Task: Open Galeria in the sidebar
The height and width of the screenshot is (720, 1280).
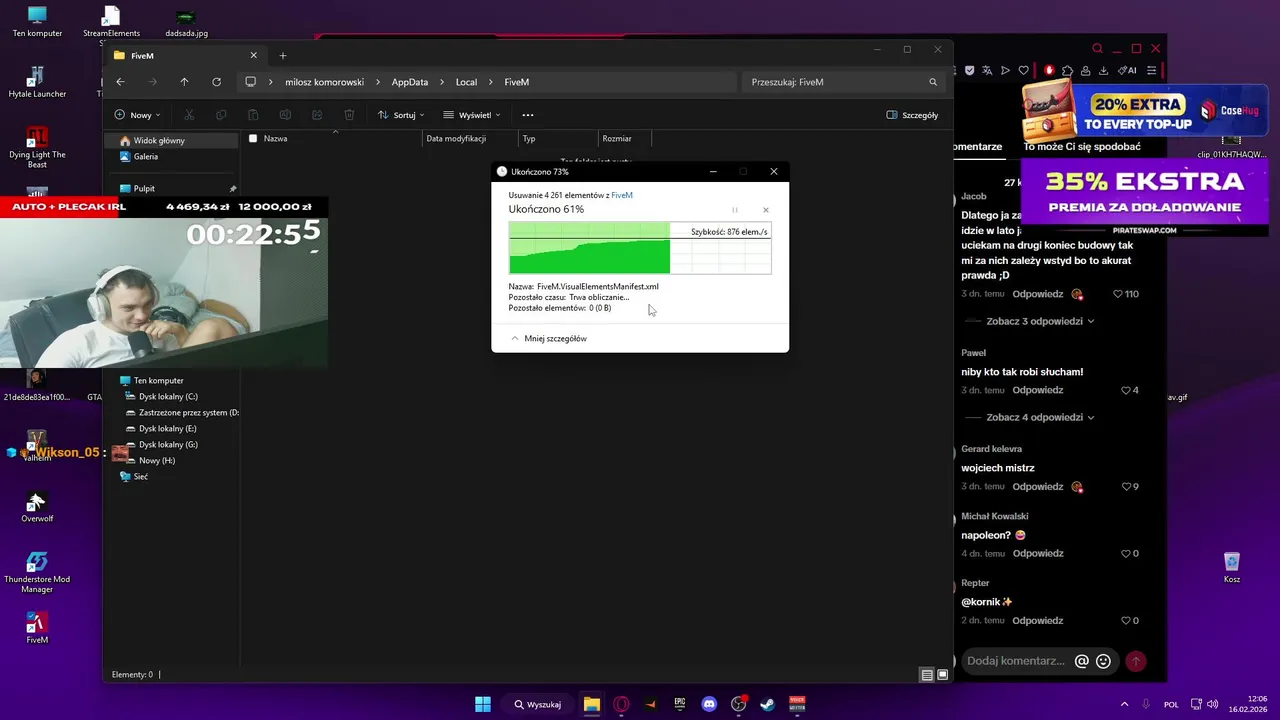Action: pyautogui.click(x=146, y=157)
